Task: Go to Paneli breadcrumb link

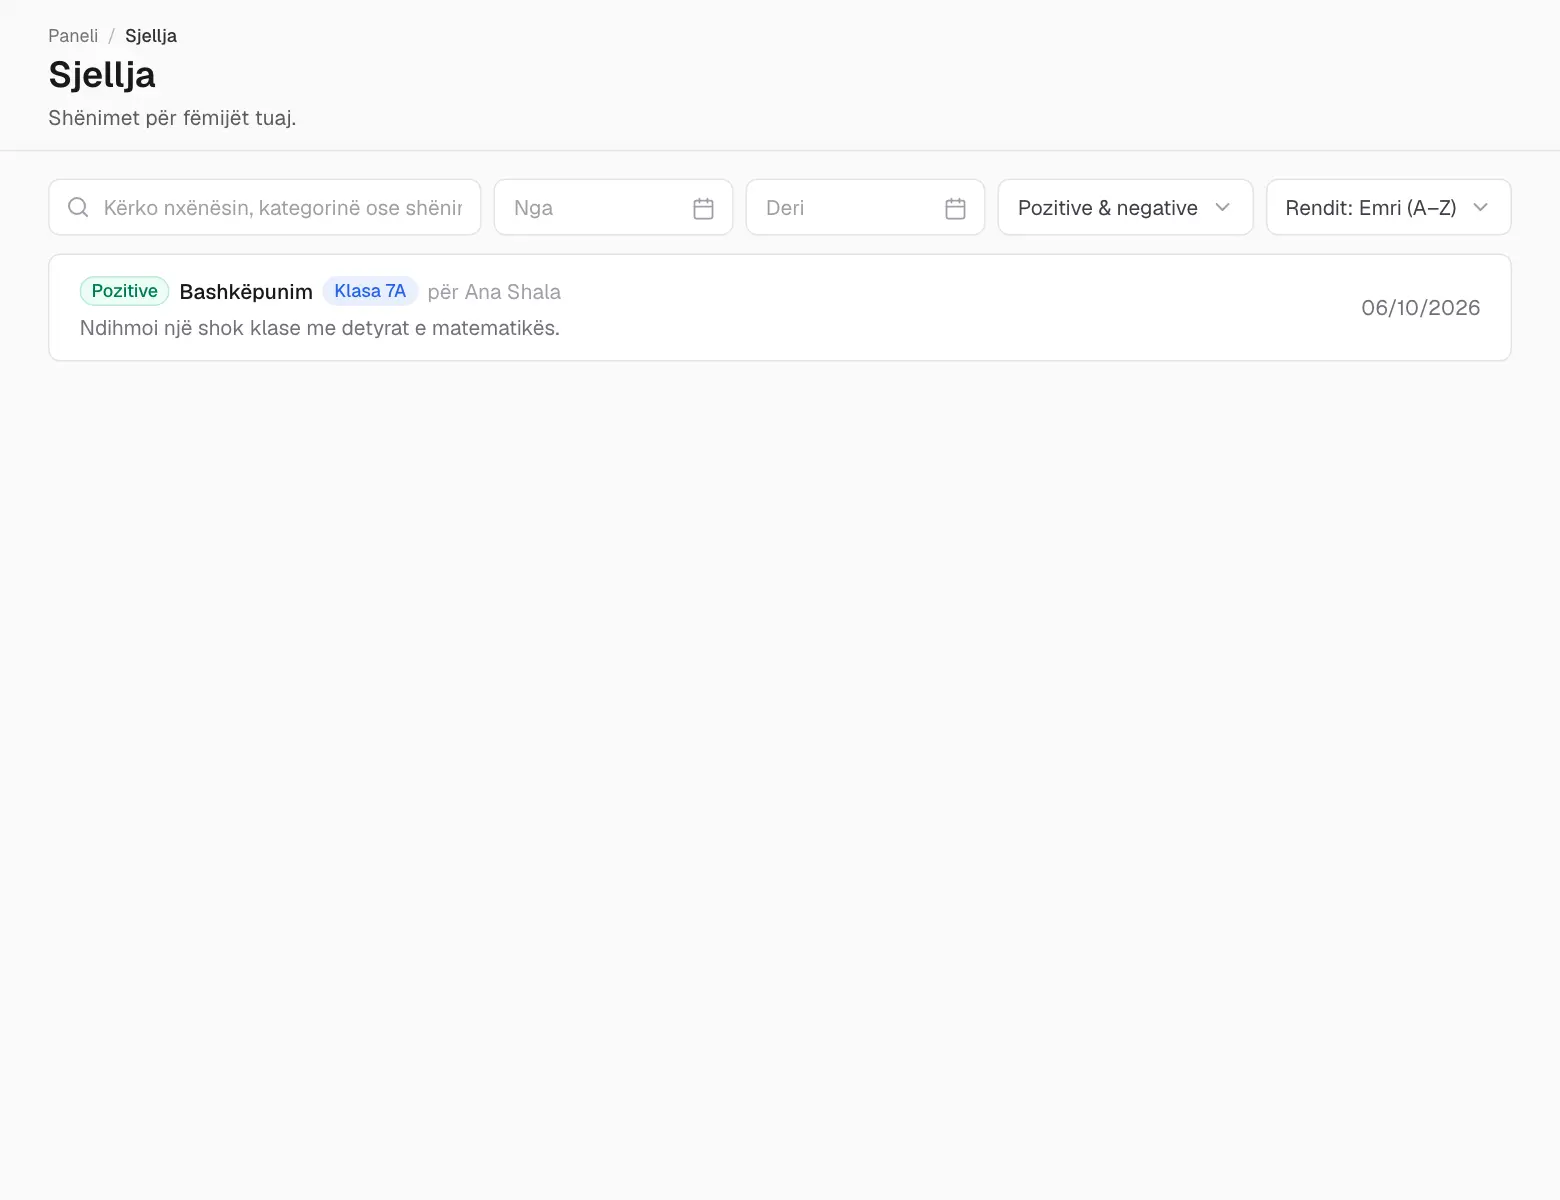Action: click(x=73, y=36)
